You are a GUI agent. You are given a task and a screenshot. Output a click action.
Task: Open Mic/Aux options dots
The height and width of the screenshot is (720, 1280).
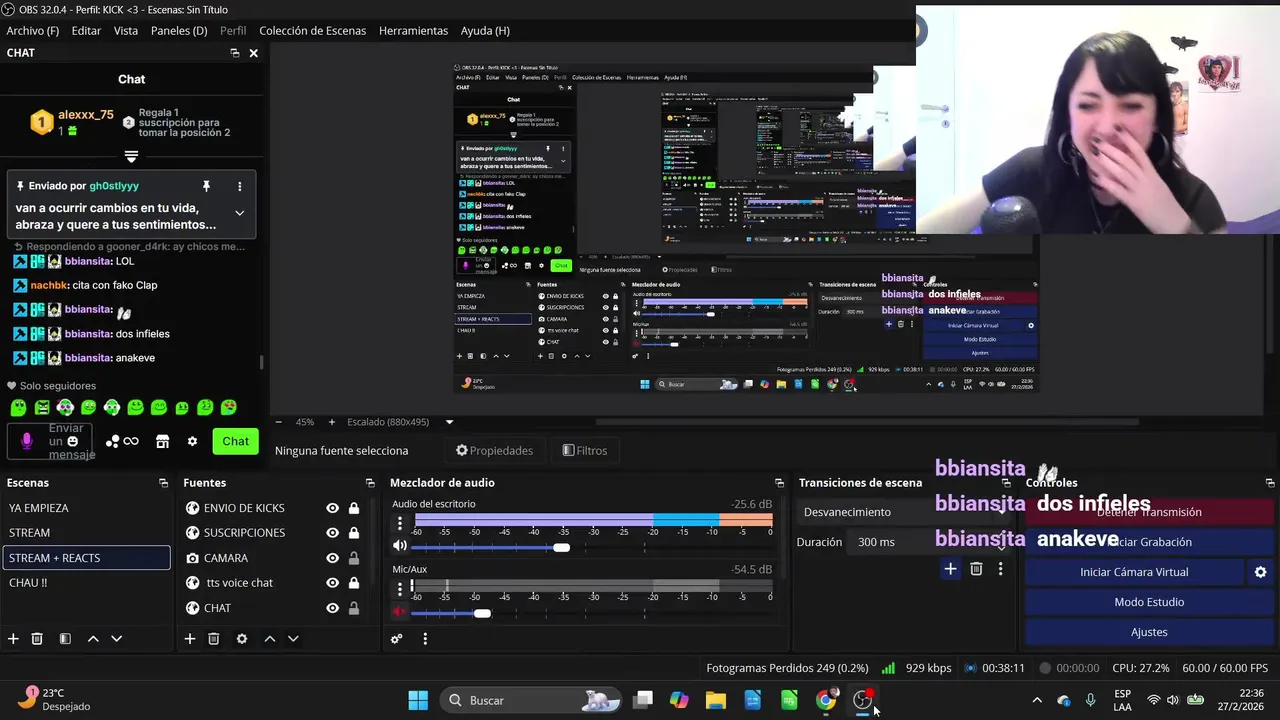pyautogui.click(x=400, y=588)
